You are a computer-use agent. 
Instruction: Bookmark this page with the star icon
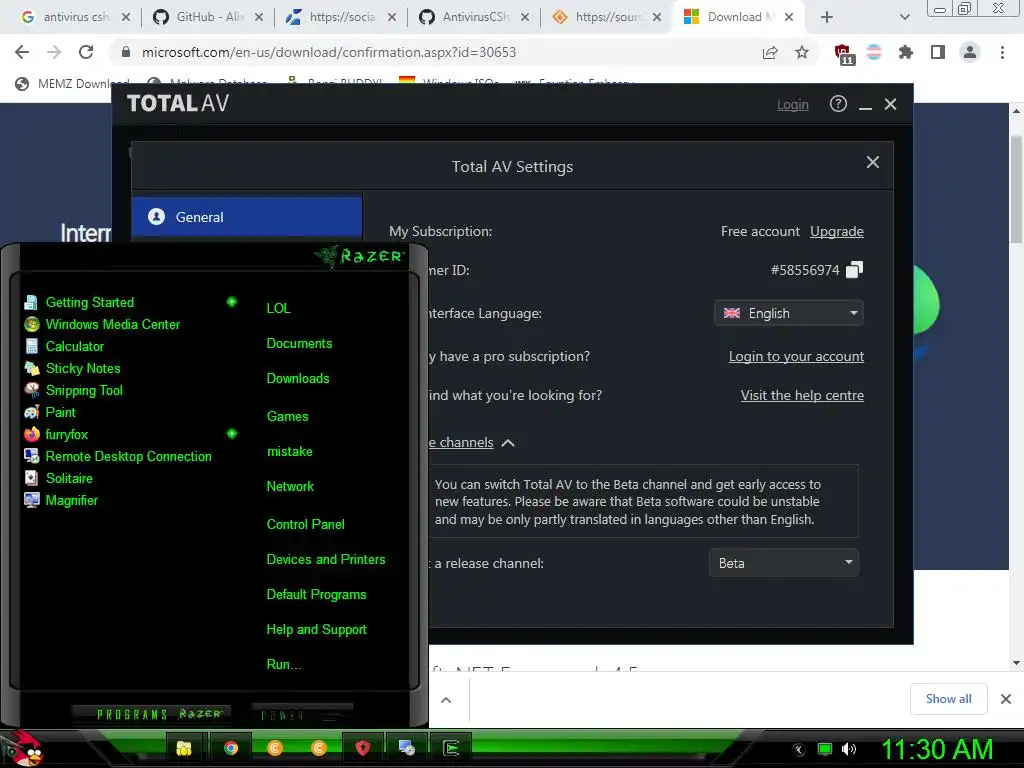(802, 52)
